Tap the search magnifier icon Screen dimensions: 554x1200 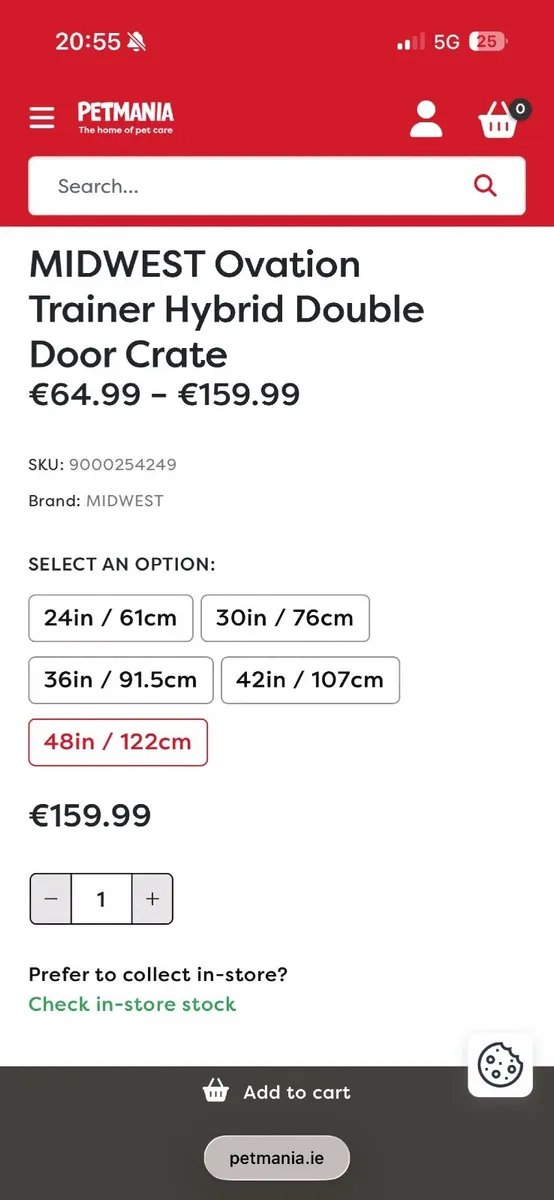point(485,185)
